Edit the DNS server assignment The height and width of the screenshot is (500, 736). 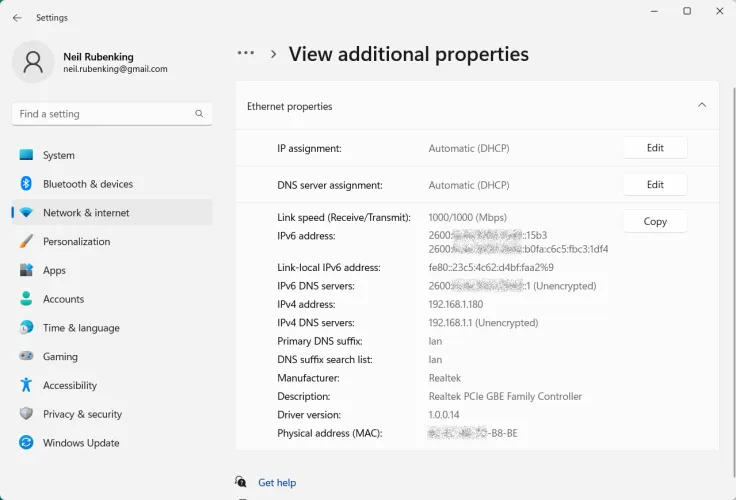tap(654, 185)
